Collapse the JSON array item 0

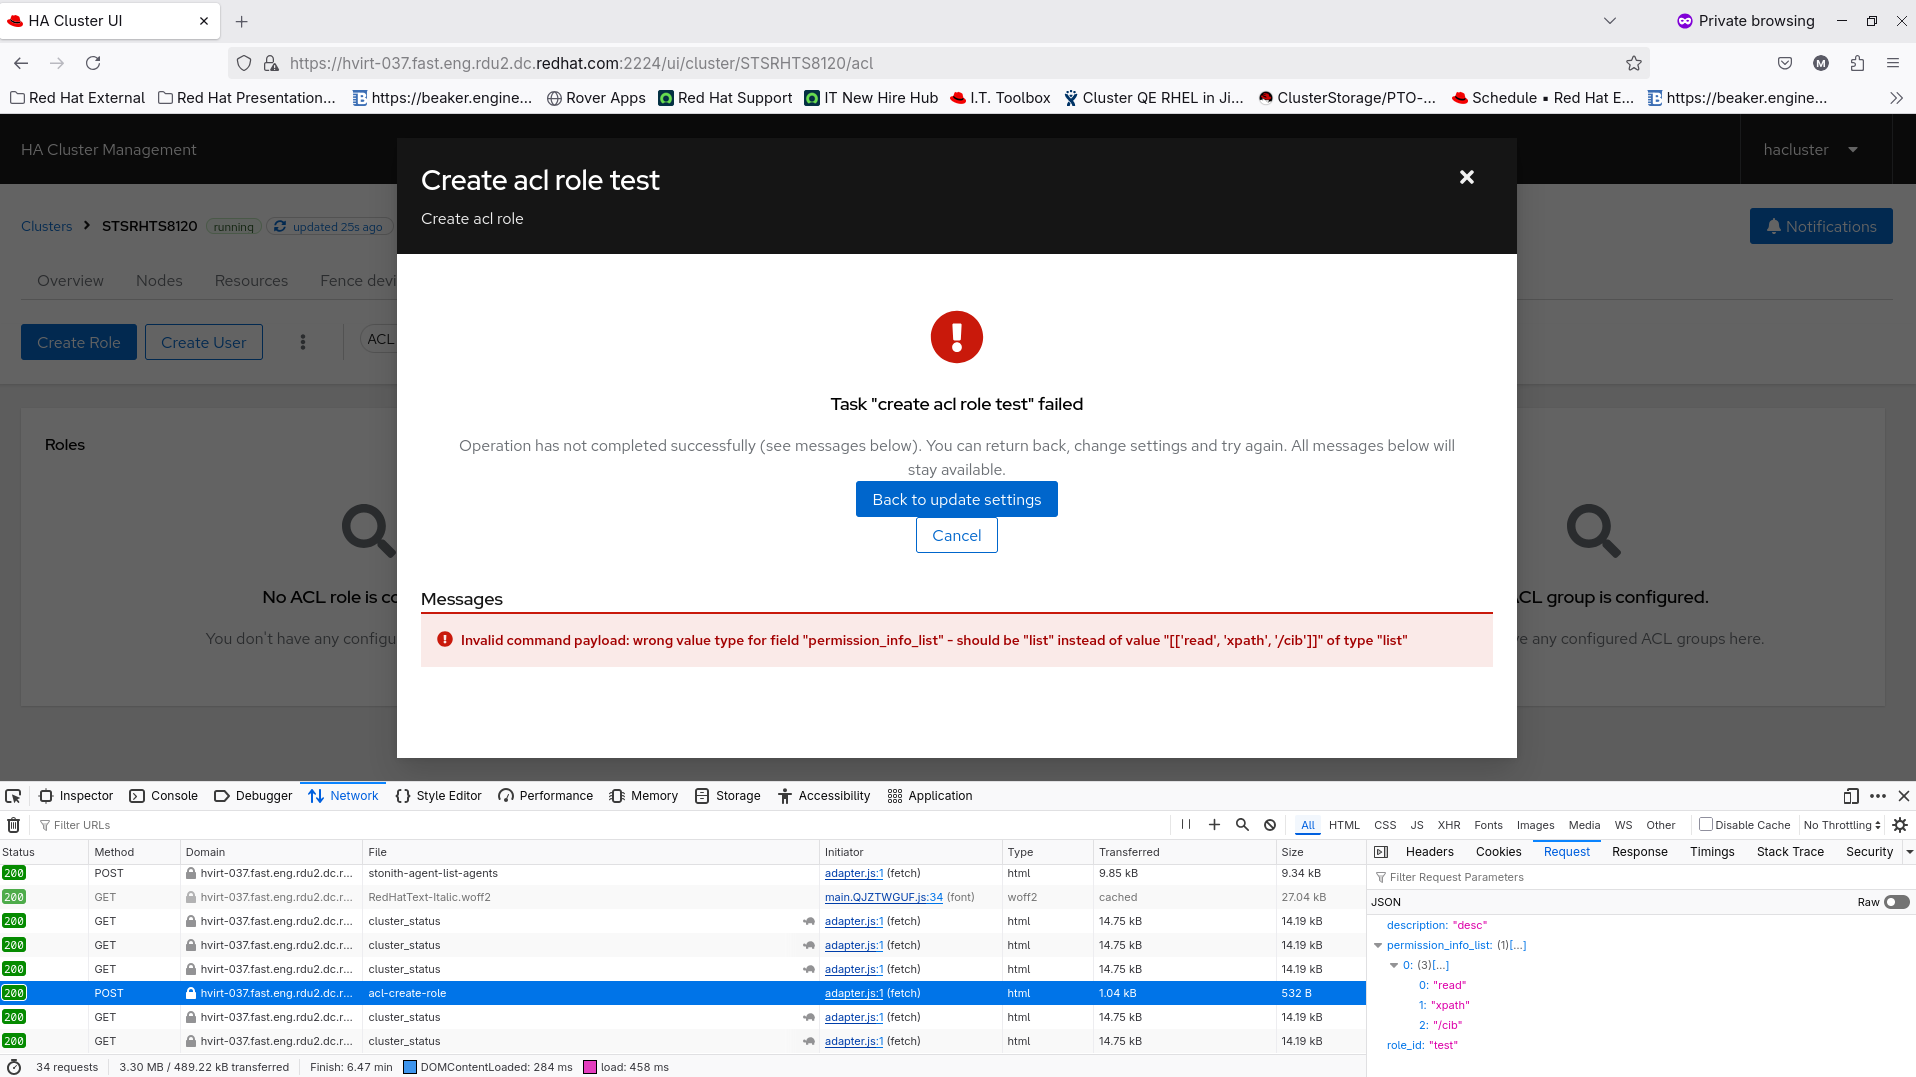(x=1394, y=965)
